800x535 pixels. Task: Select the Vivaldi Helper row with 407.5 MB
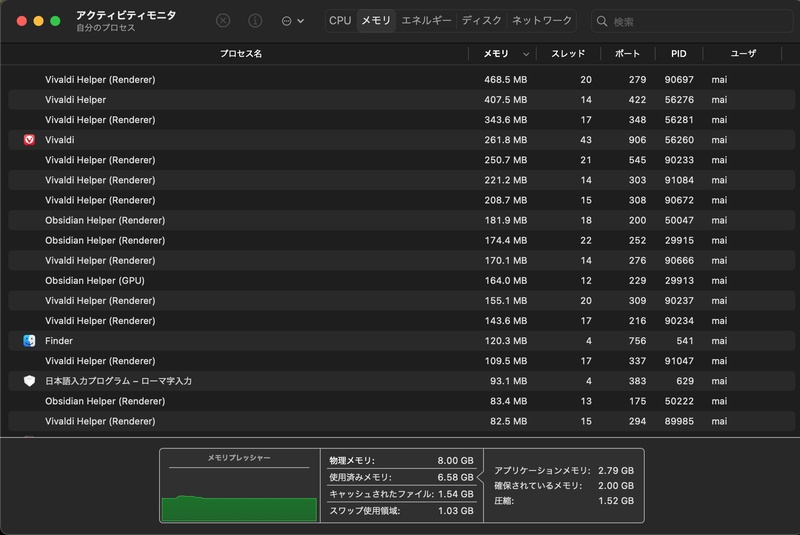click(402, 100)
